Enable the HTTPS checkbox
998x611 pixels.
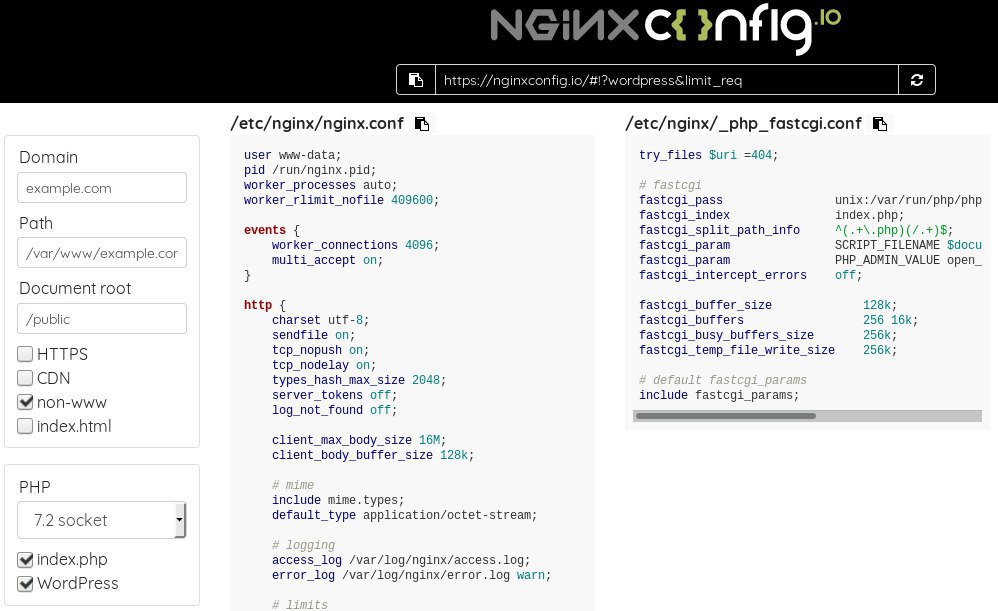coord(25,354)
